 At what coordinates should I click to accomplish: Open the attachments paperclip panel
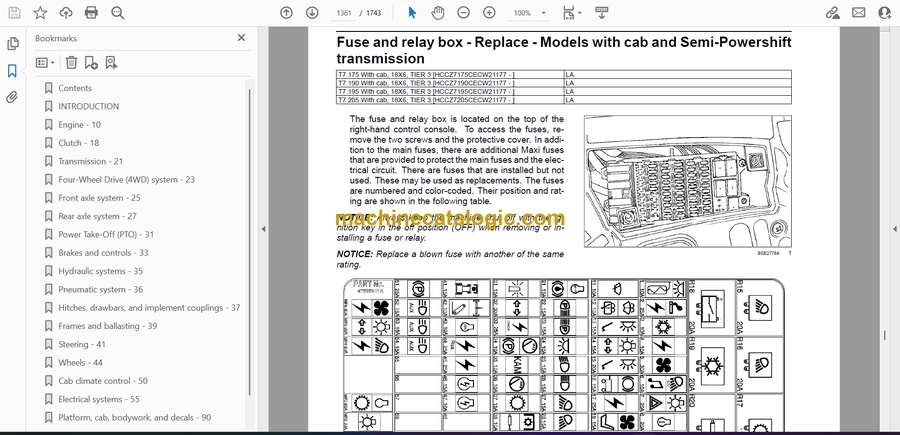point(12,97)
